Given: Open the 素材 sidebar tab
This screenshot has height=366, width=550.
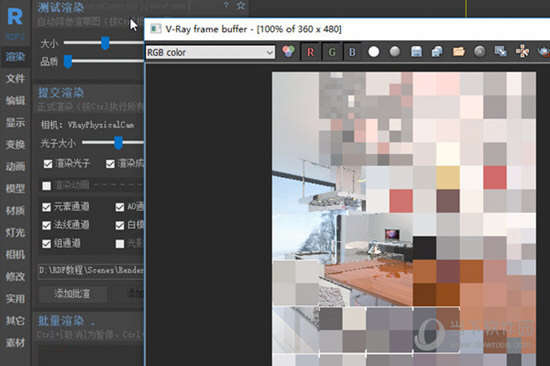Looking at the screenshot, I should click(15, 343).
